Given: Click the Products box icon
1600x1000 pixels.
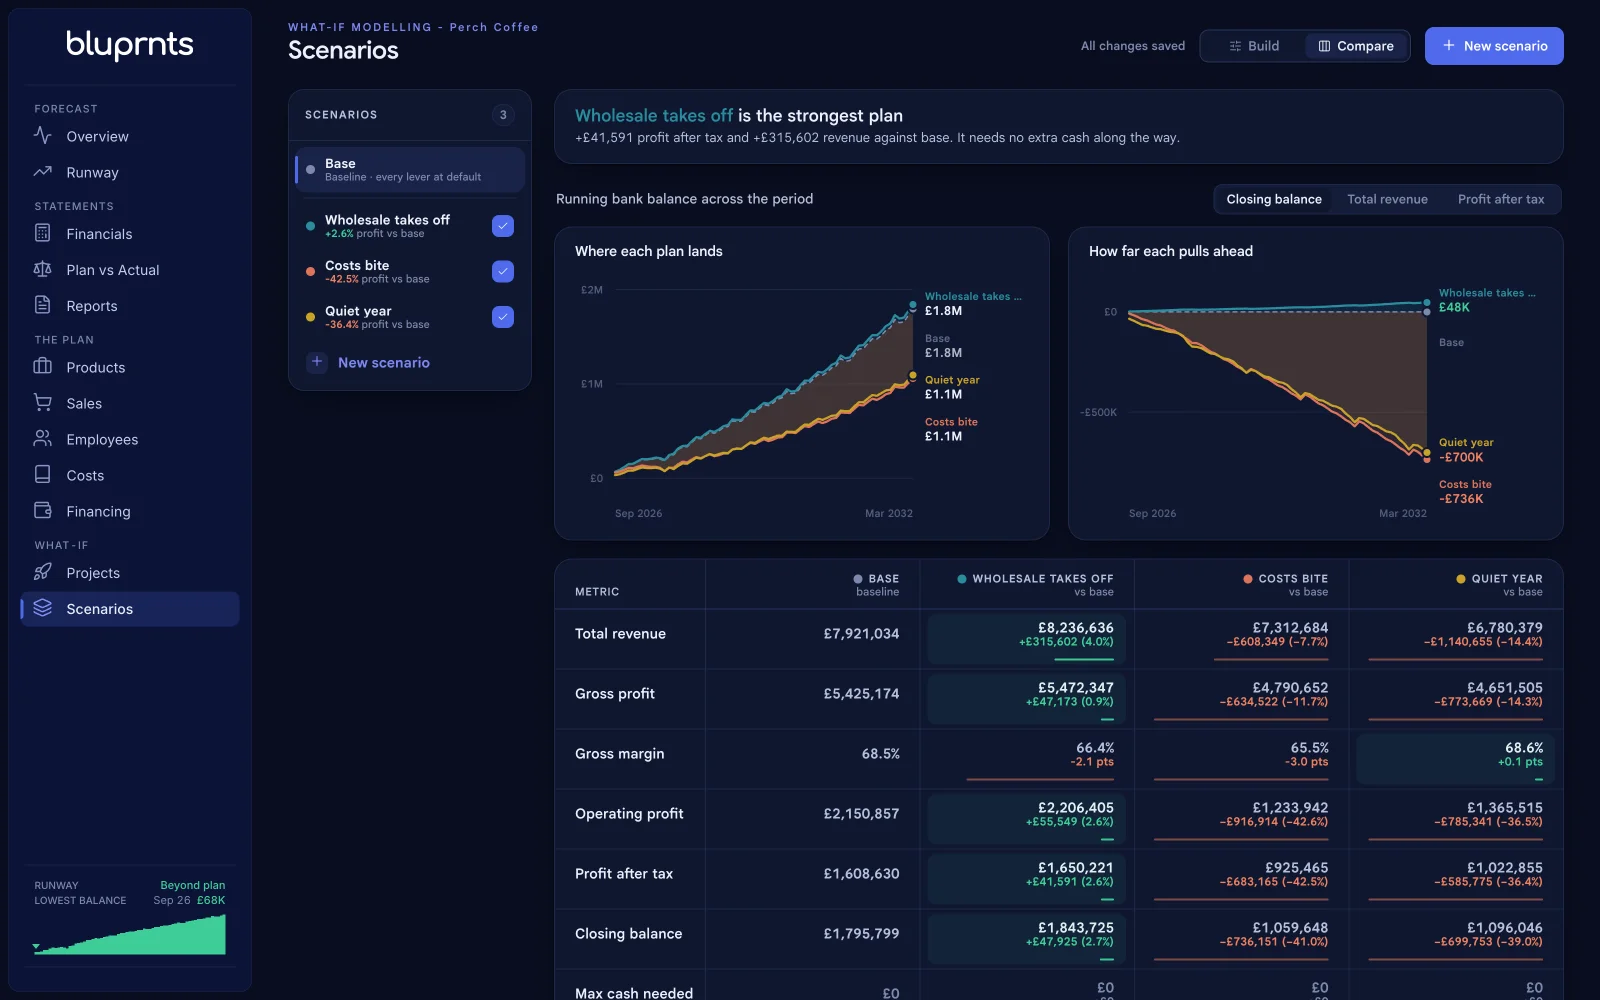Looking at the screenshot, I should (42, 367).
